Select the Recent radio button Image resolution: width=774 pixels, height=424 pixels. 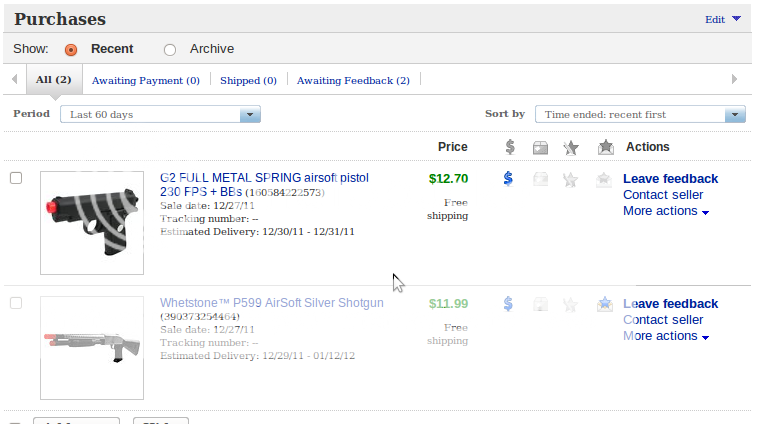(x=71, y=49)
